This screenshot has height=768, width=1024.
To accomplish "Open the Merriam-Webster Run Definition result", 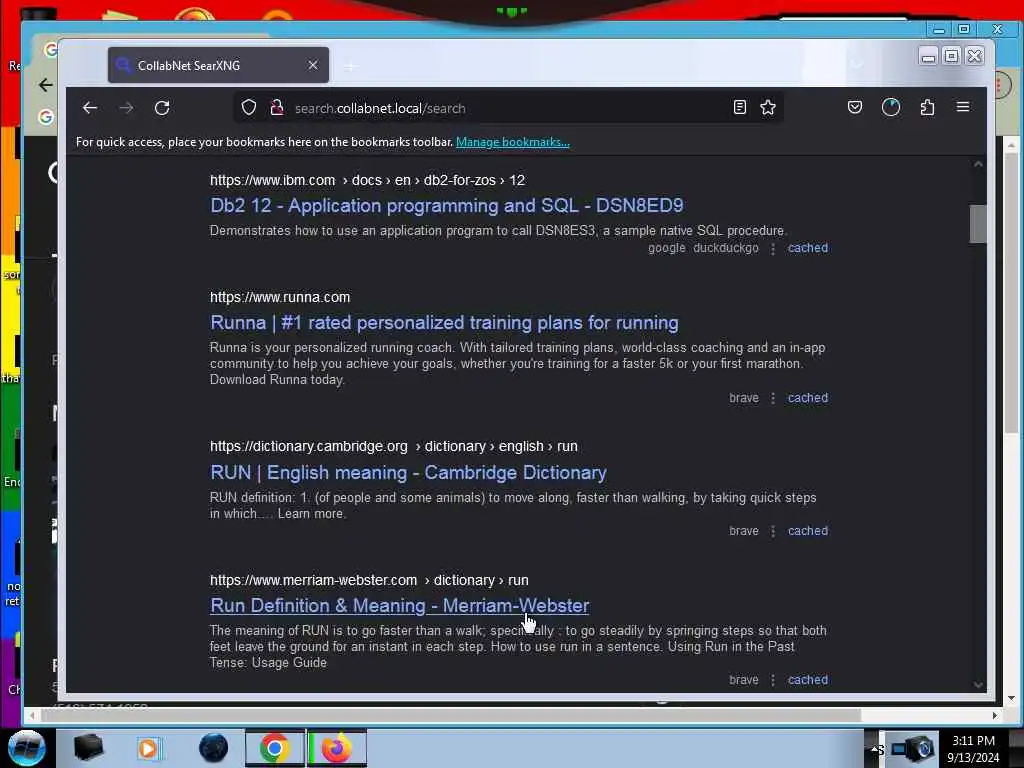I will pos(400,605).
